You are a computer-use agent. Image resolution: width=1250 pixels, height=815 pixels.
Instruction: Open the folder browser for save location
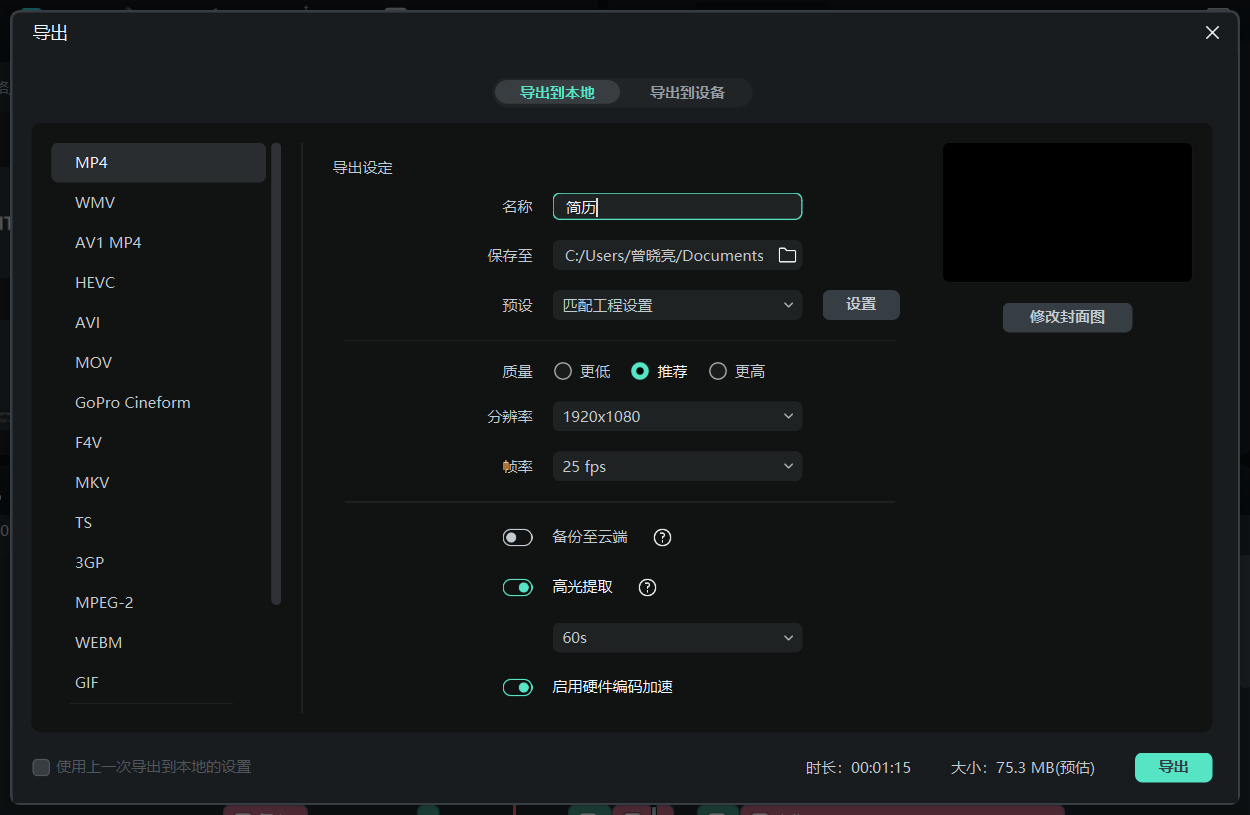point(787,255)
